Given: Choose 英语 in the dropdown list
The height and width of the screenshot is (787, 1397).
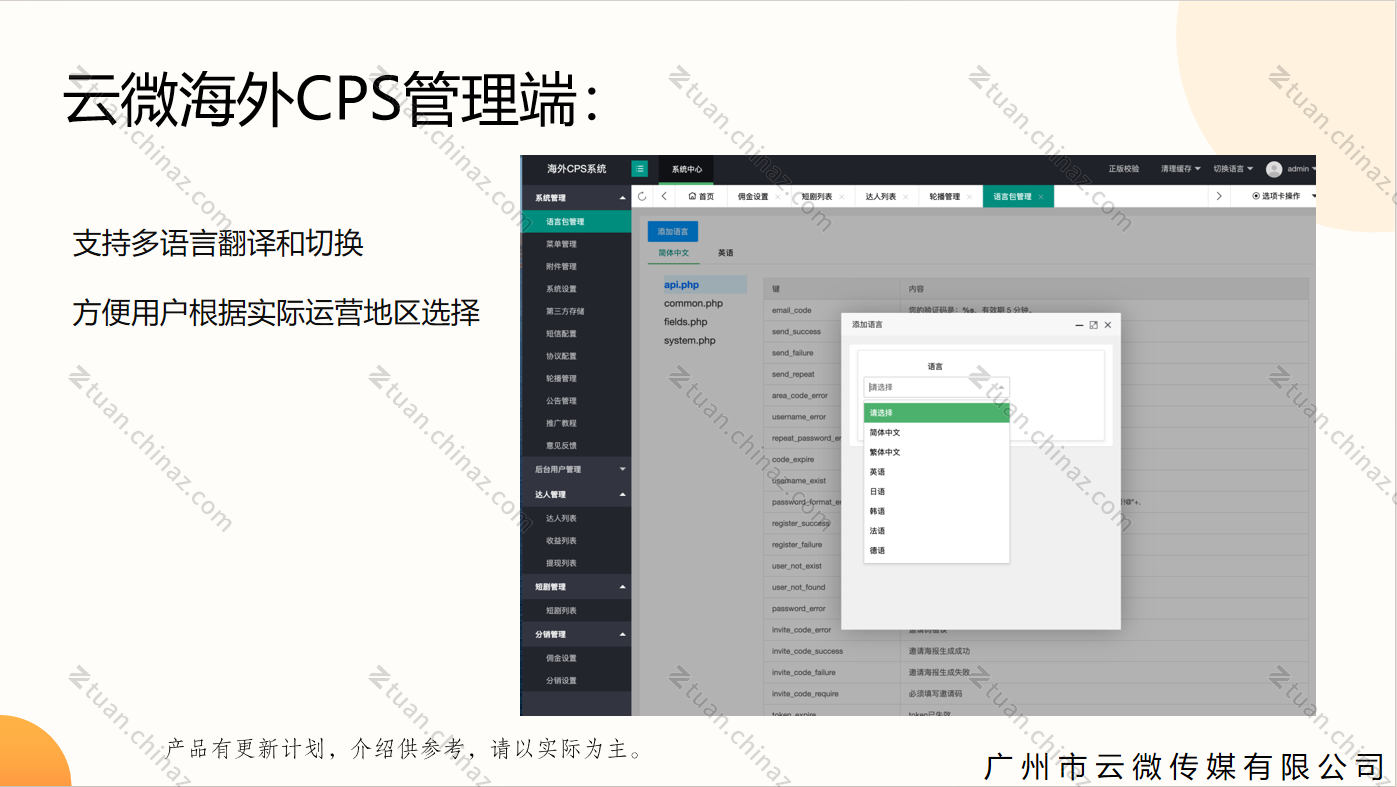Looking at the screenshot, I should pos(936,472).
